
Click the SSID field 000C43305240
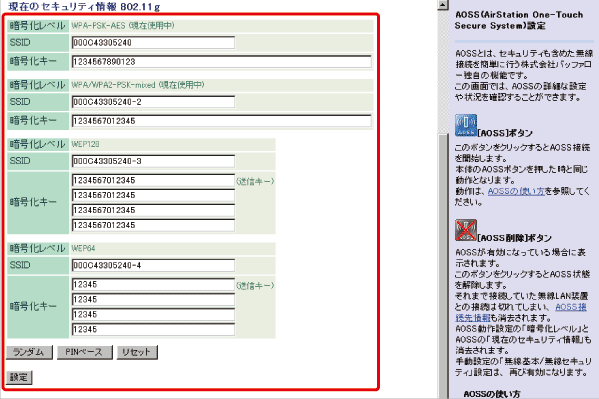click(153, 43)
